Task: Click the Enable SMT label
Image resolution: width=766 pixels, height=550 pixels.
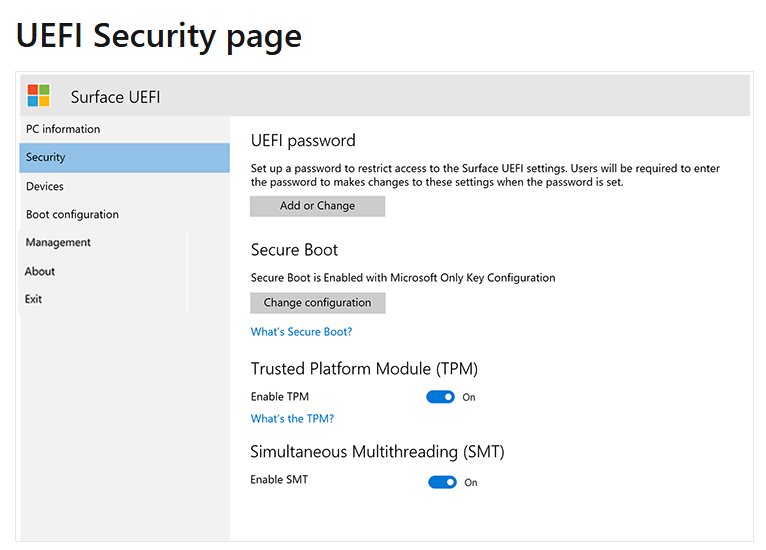Action: click(x=279, y=480)
